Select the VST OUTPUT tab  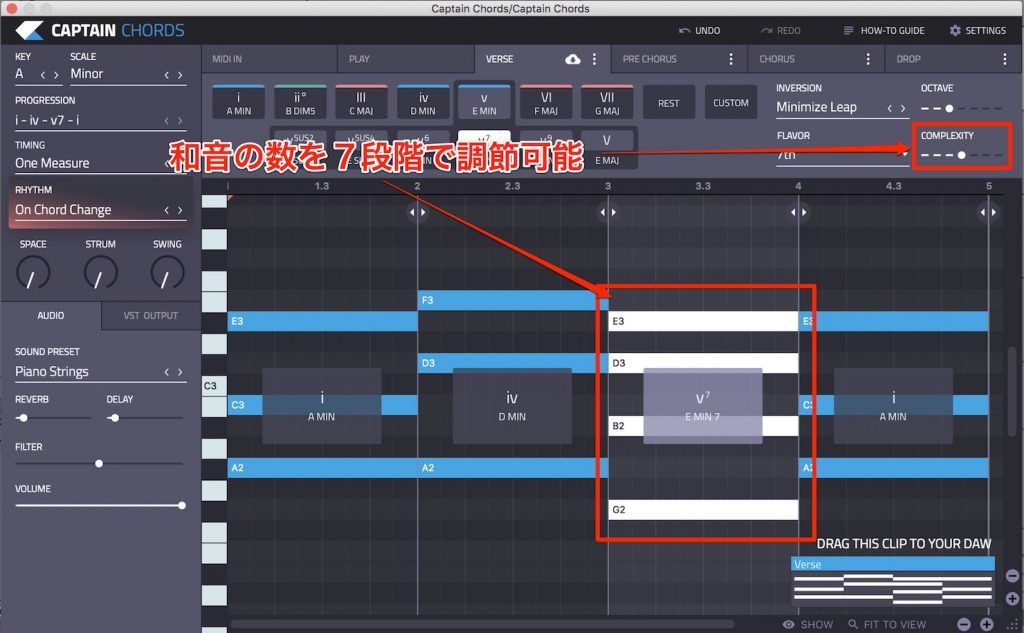(150, 315)
